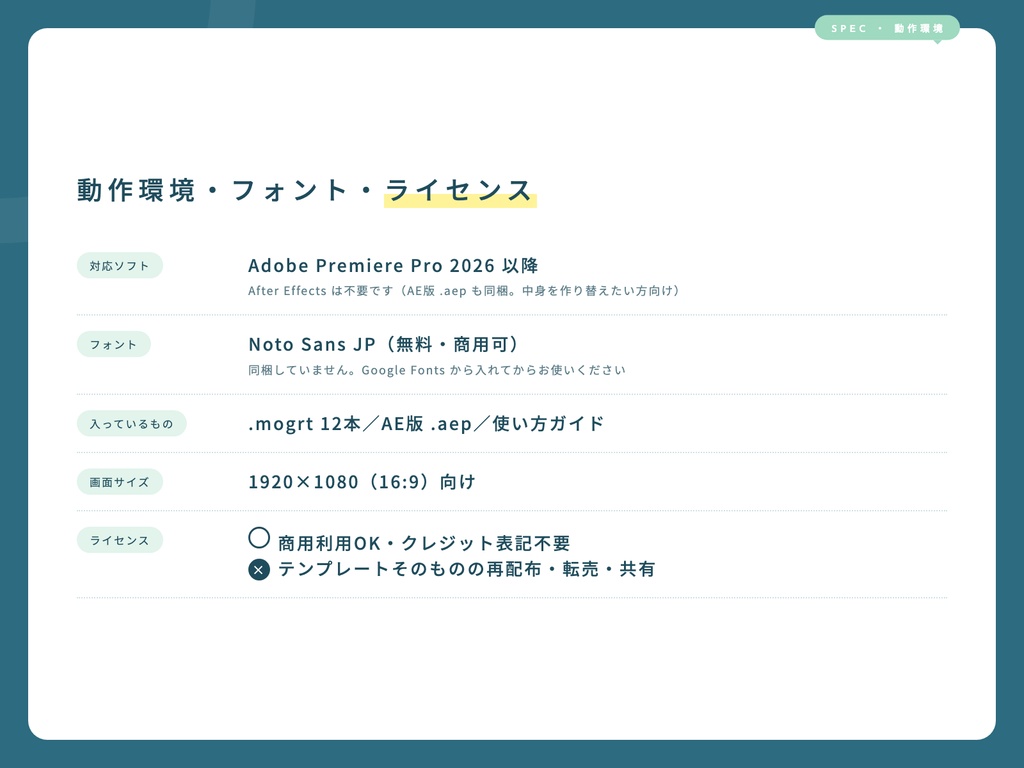Click the text Noto Sans JP（無料・商用可）
The width and height of the screenshot is (1024, 768).
pos(384,344)
